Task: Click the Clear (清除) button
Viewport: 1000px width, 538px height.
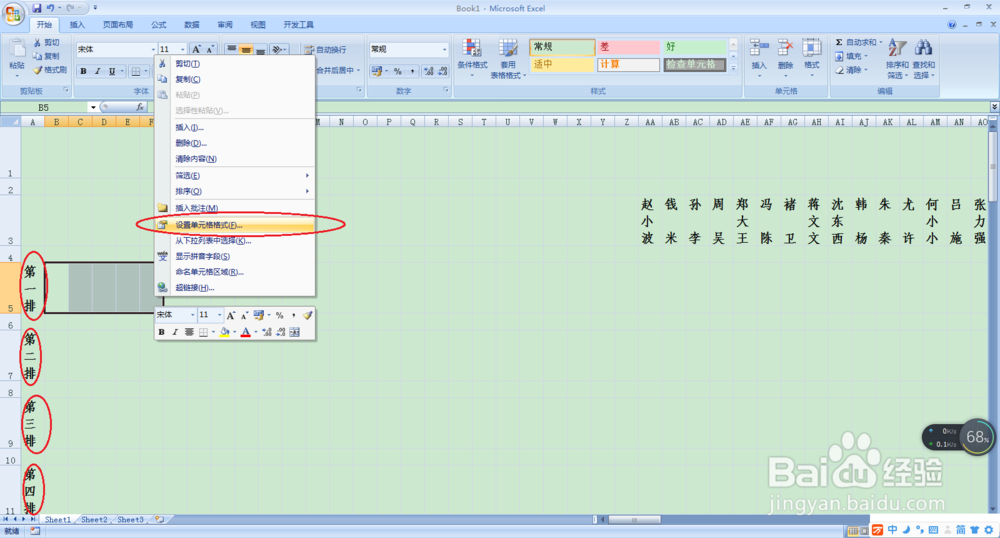Action: point(851,70)
